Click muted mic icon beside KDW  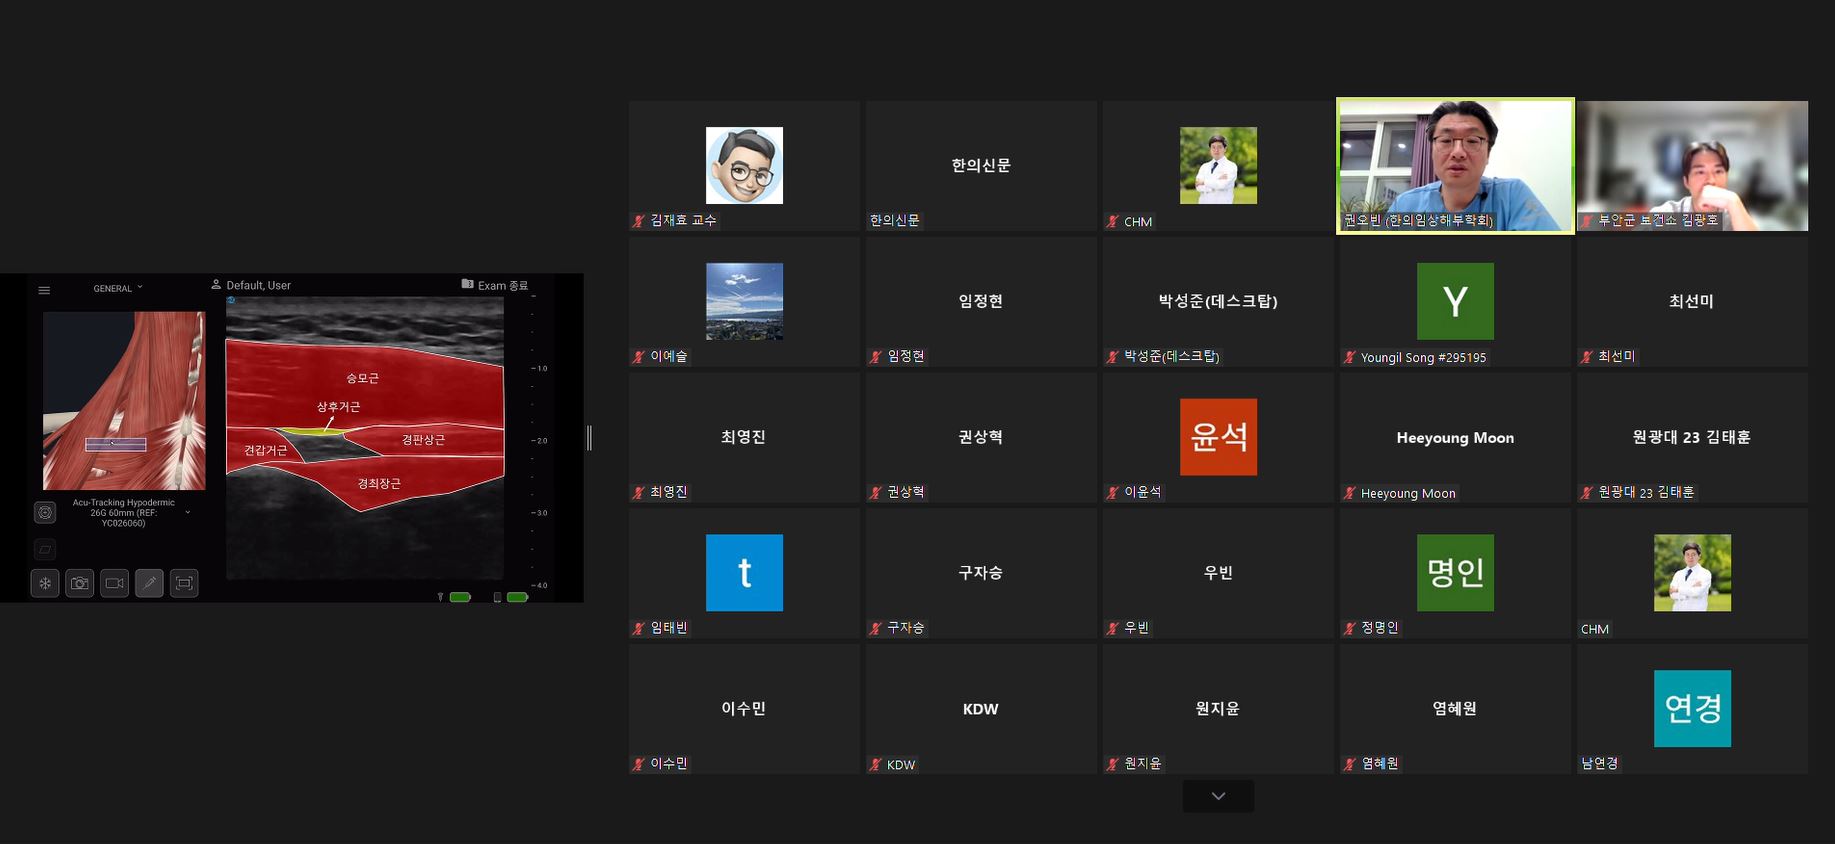click(x=876, y=765)
